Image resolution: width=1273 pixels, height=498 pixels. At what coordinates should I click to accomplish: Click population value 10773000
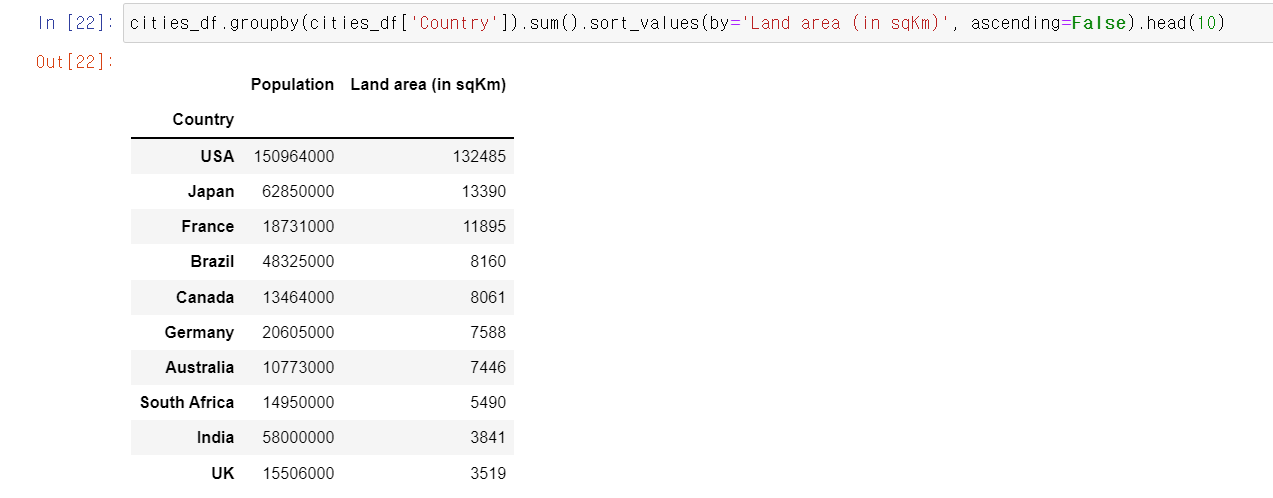point(298,368)
